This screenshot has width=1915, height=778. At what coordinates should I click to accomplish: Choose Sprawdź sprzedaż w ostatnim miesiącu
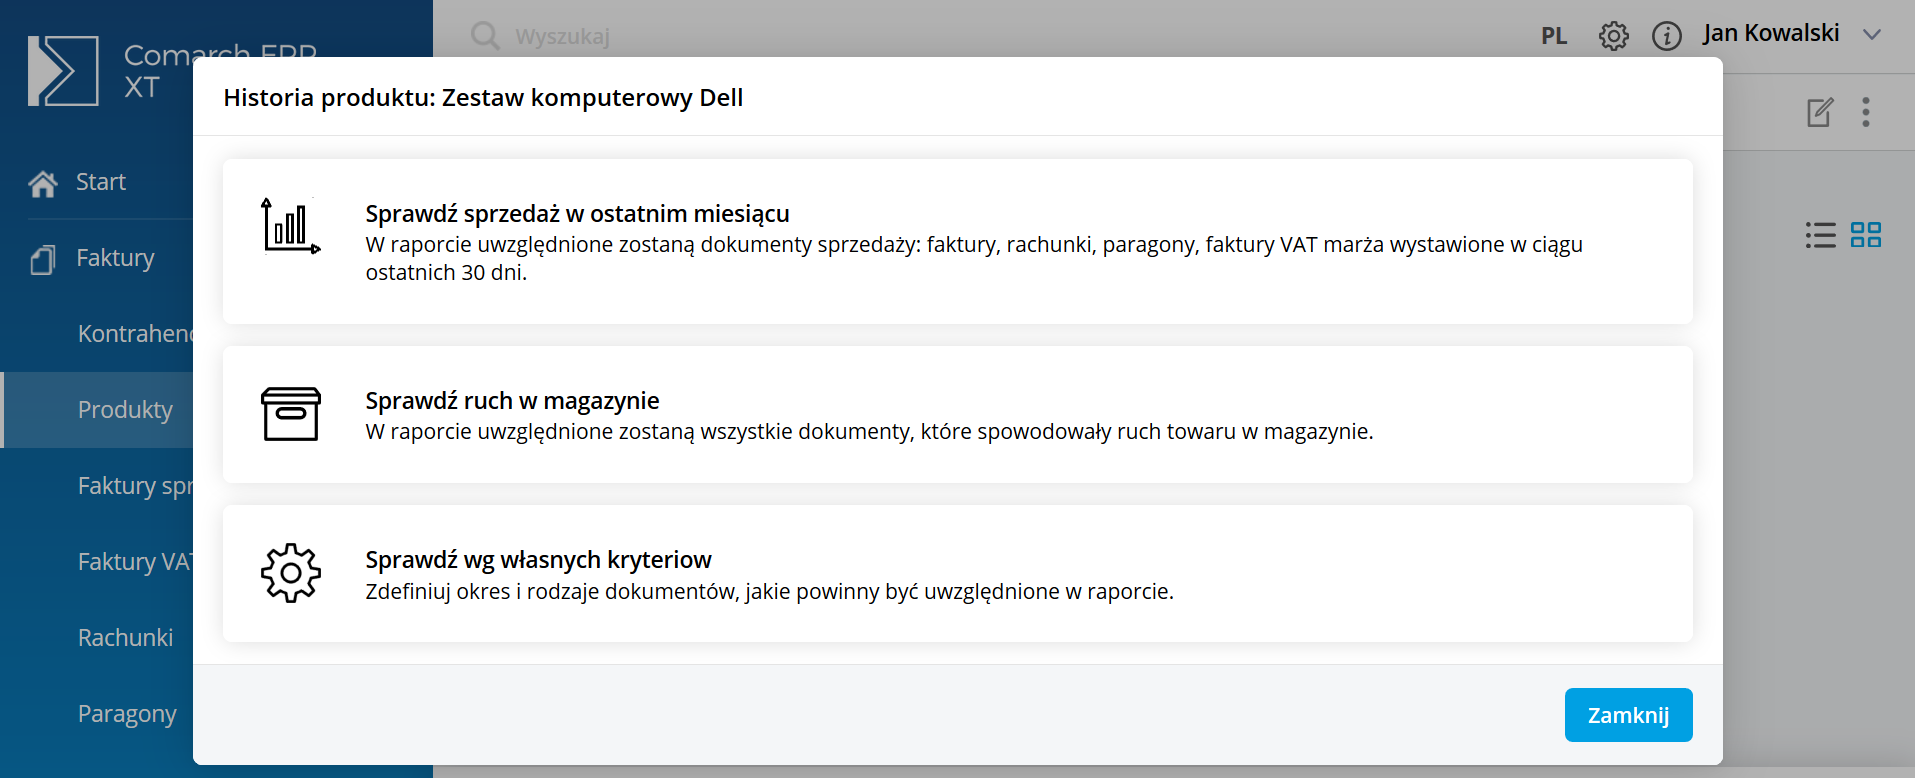[577, 214]
